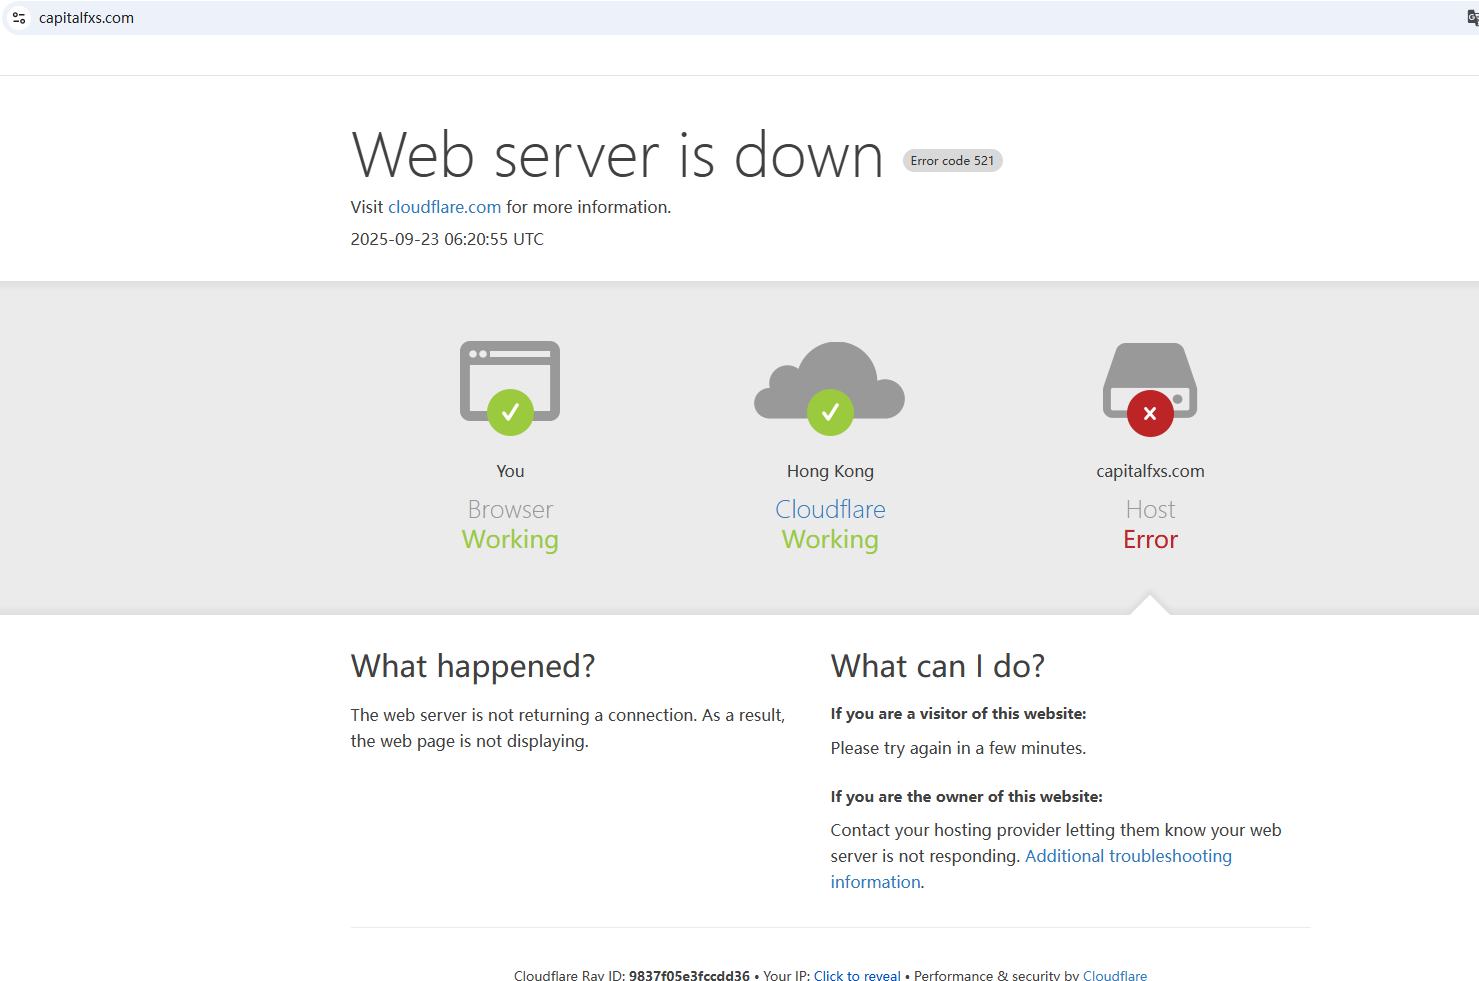Click 'If you are a visitor of this website:'
The width and height of the screenshot is (1479, 981).
coord(958,714)
